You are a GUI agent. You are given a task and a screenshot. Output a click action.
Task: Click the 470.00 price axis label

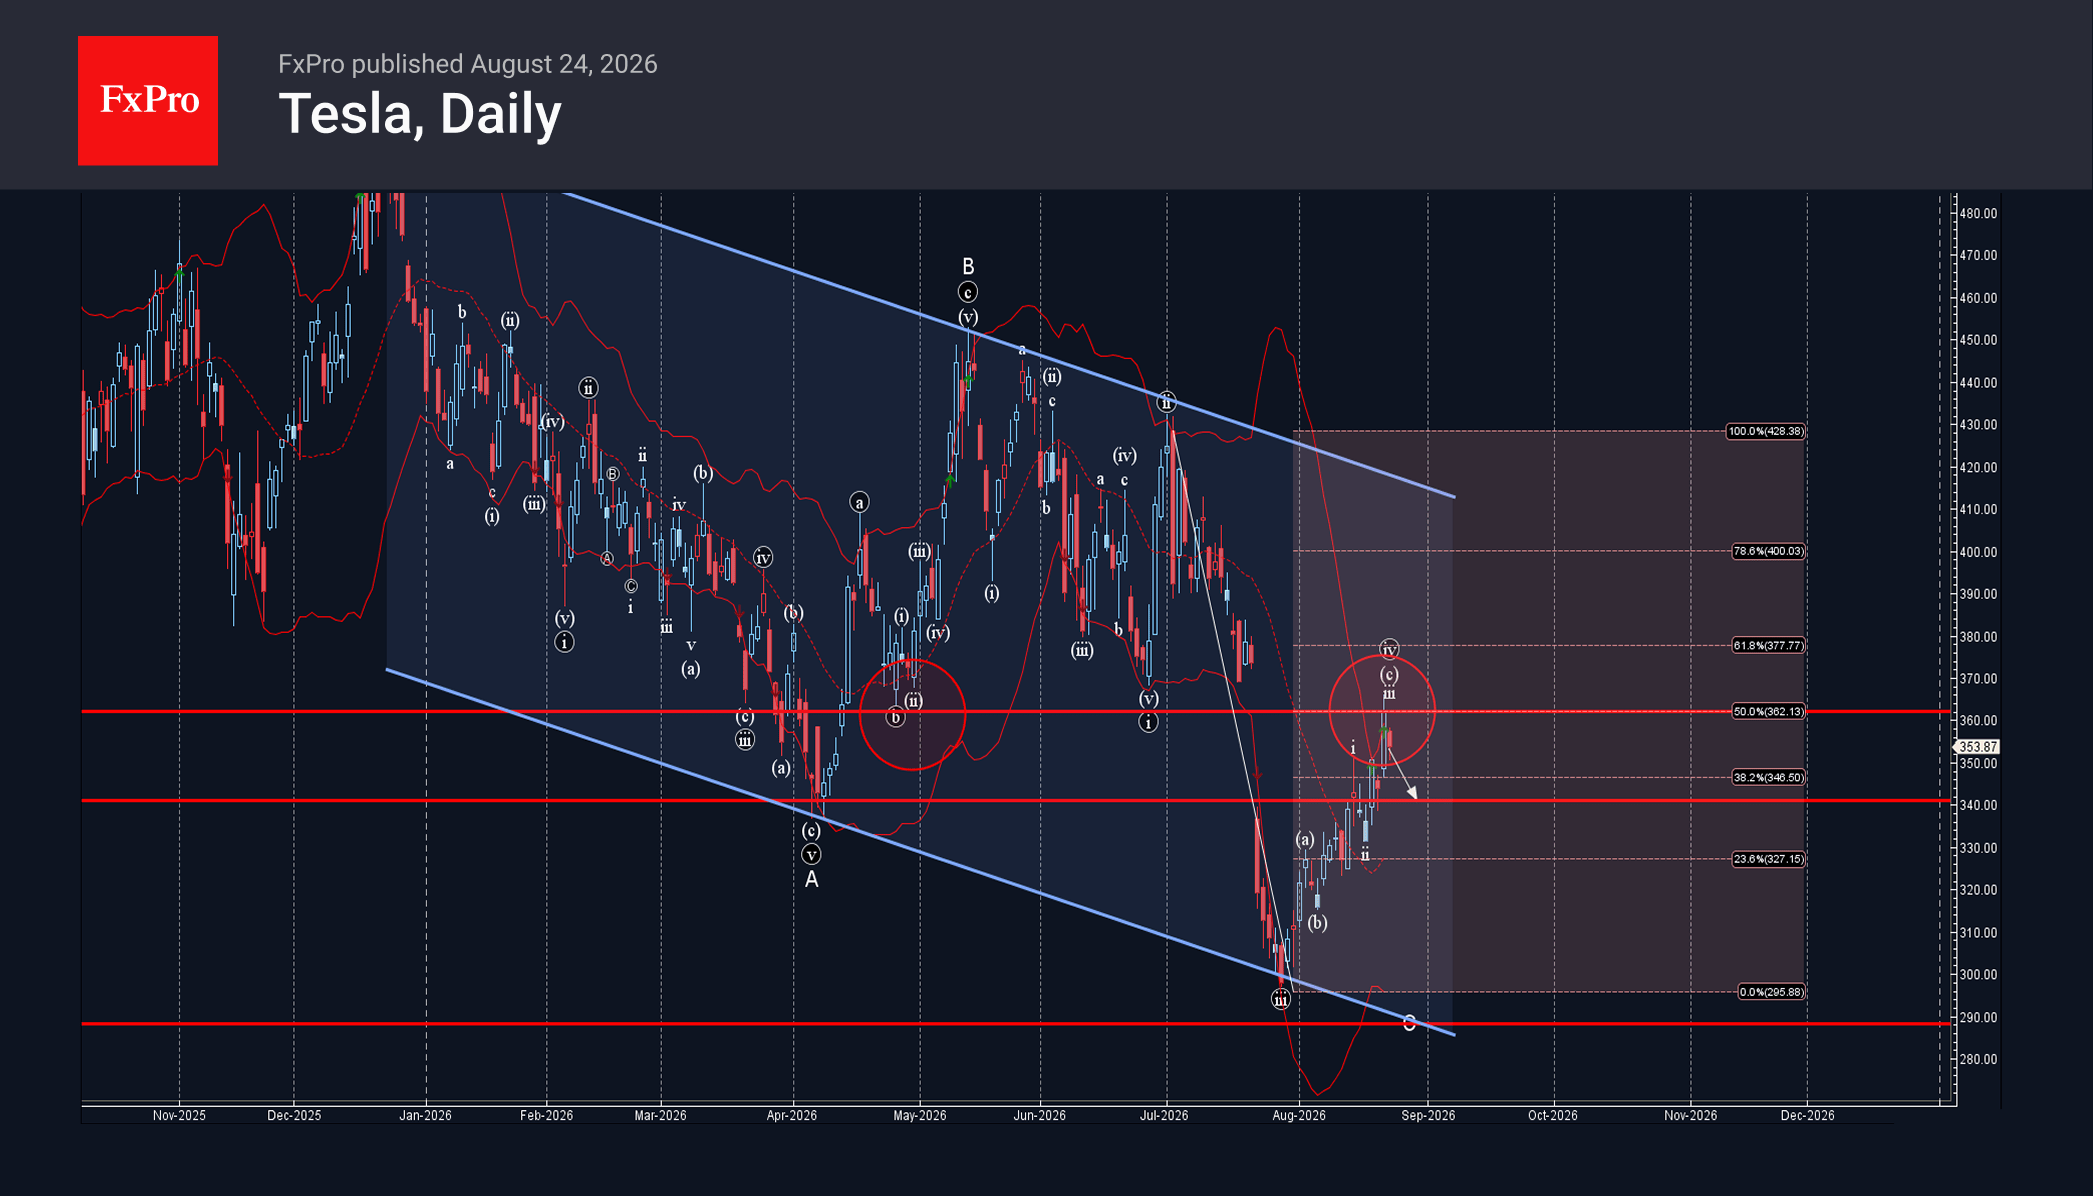pyautogui.click(x=1978, y=256)
